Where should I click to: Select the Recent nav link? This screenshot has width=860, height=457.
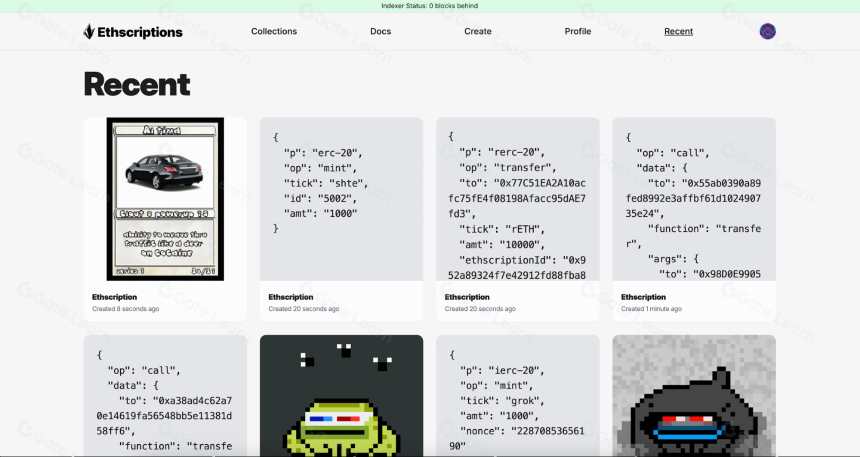[x=678, y=31]
